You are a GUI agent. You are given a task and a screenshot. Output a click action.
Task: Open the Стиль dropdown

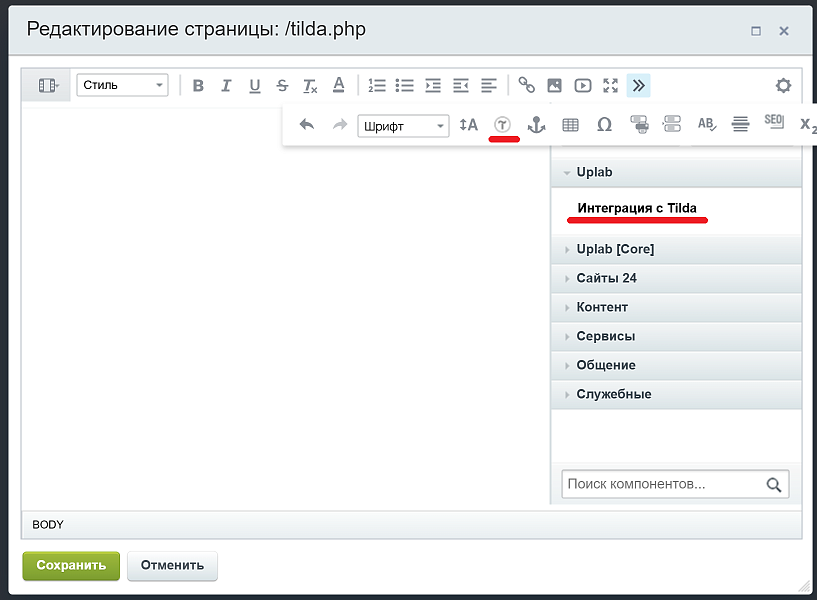click(122, 85)
